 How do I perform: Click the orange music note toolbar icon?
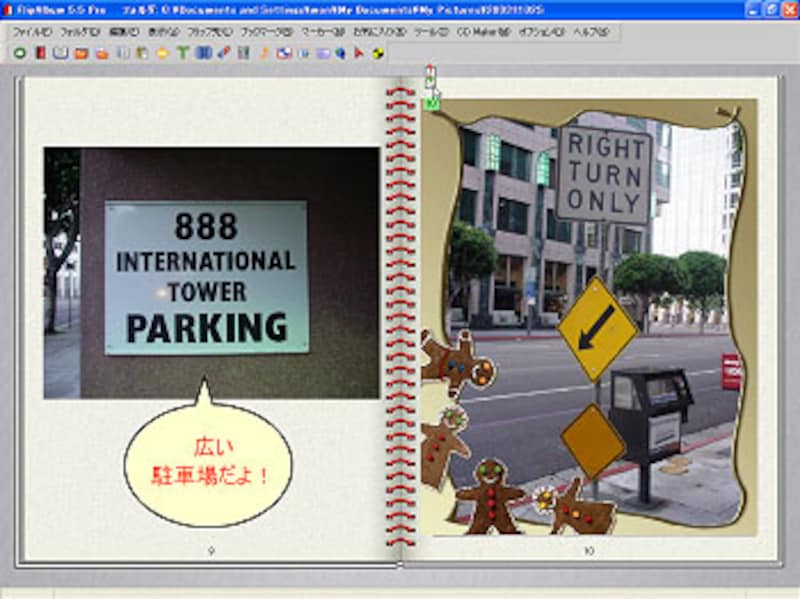pos(265,53)
